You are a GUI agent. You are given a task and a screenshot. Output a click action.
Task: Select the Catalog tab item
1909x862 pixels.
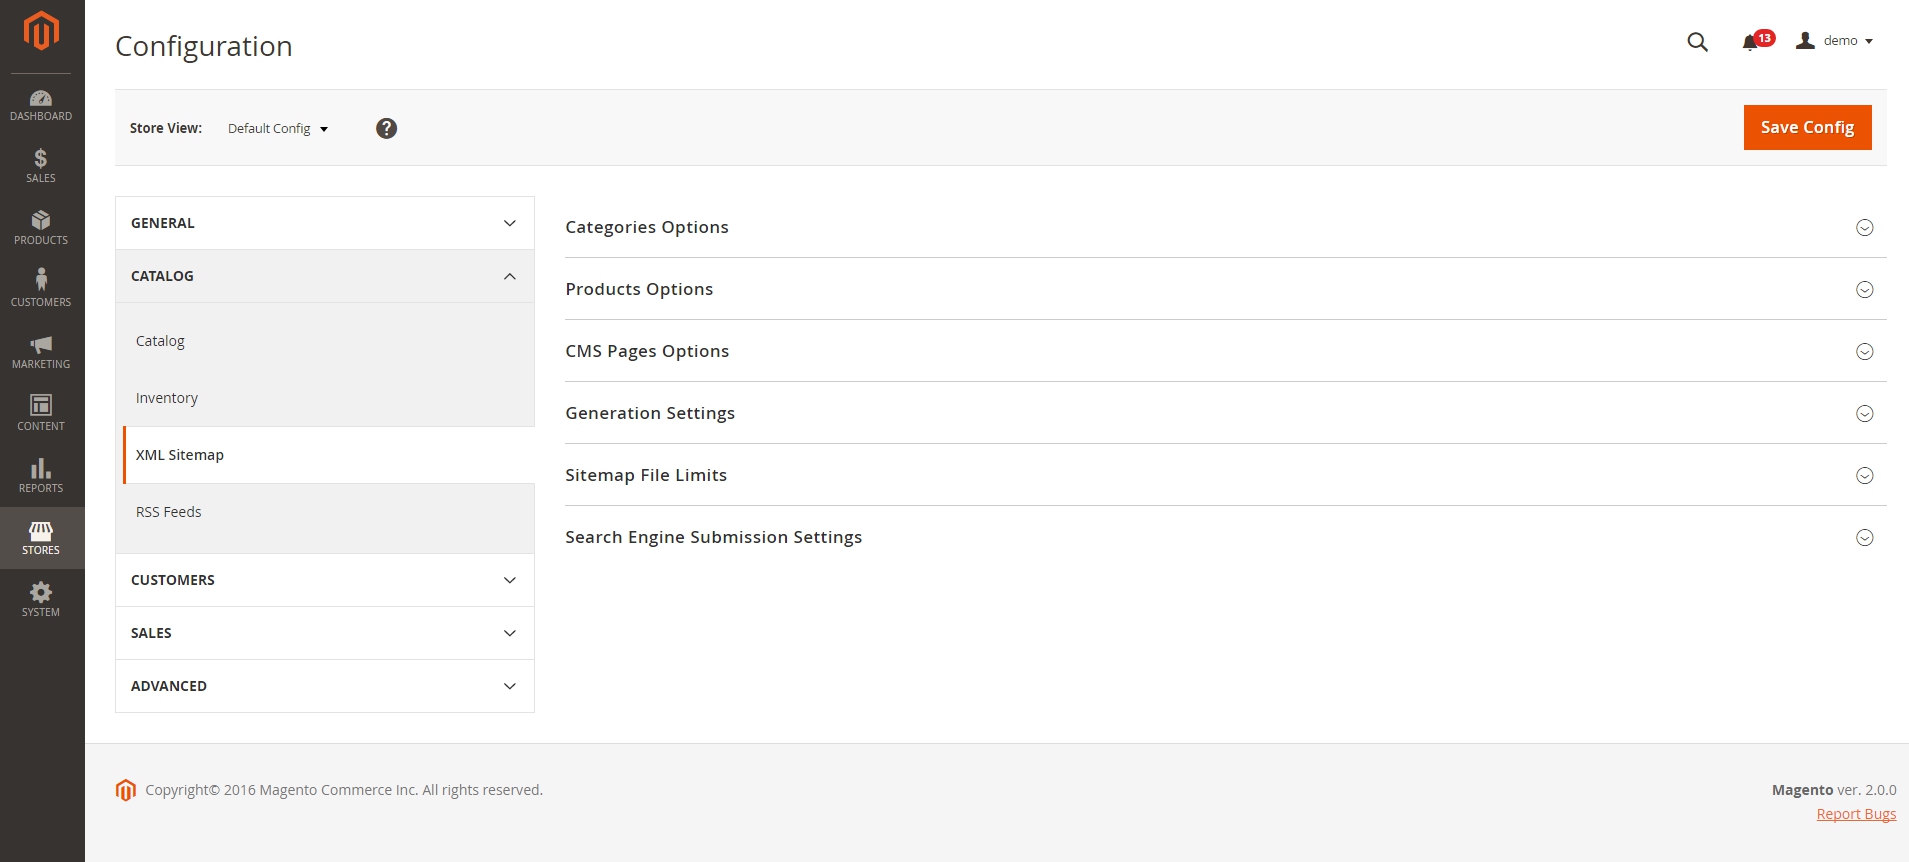point(329,341)
